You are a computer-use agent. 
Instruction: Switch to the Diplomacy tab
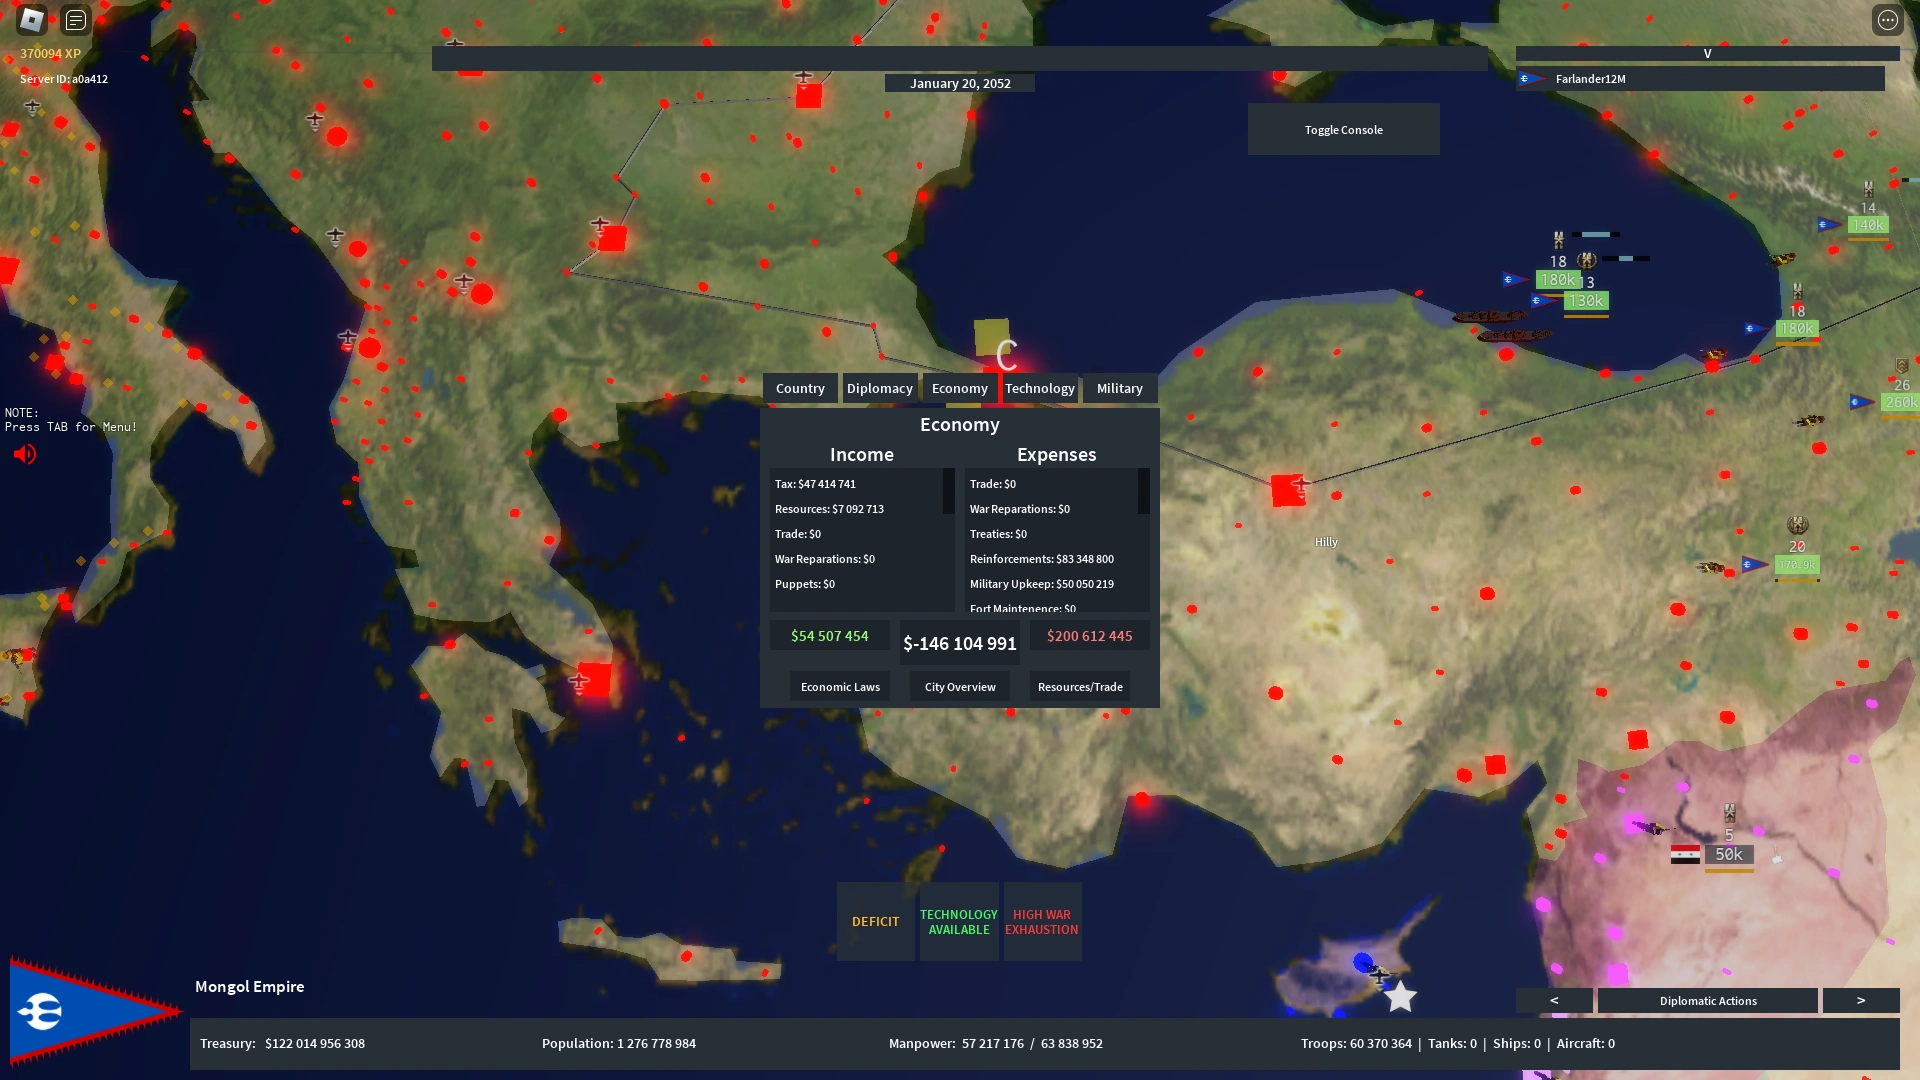pyautogui.click(x=879, y=388)
